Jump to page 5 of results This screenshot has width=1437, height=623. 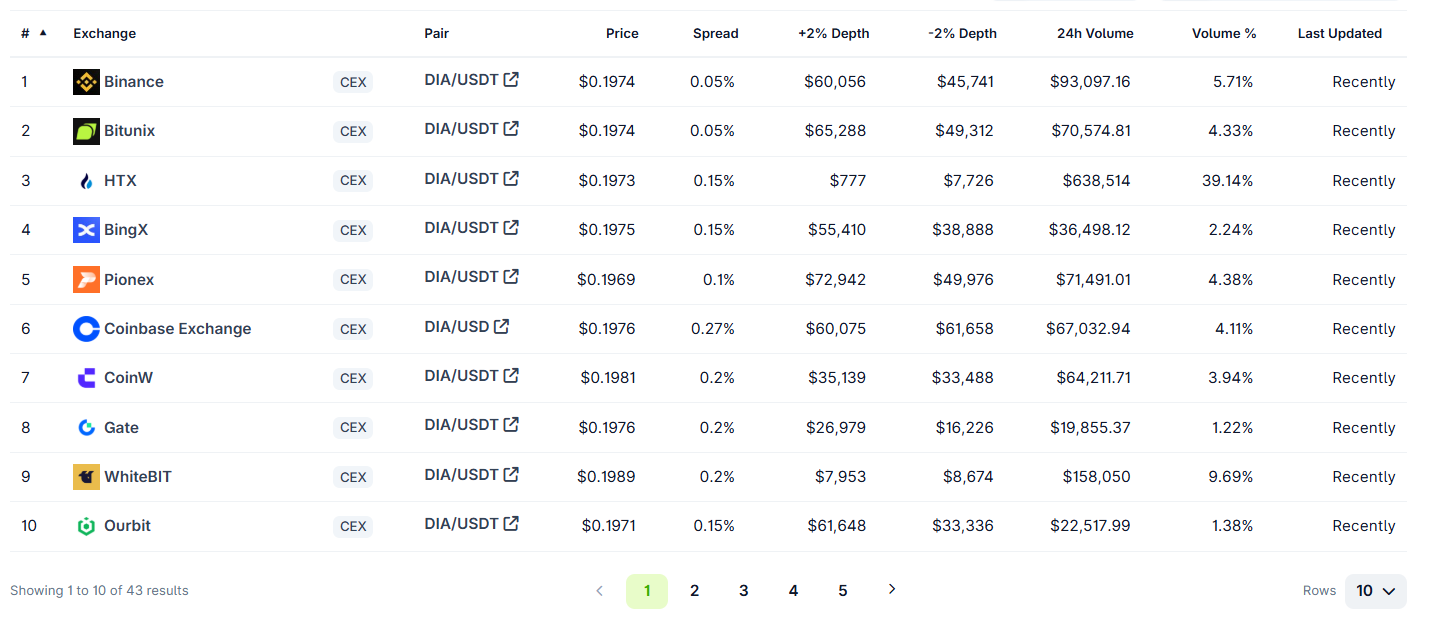coord(842,591)
